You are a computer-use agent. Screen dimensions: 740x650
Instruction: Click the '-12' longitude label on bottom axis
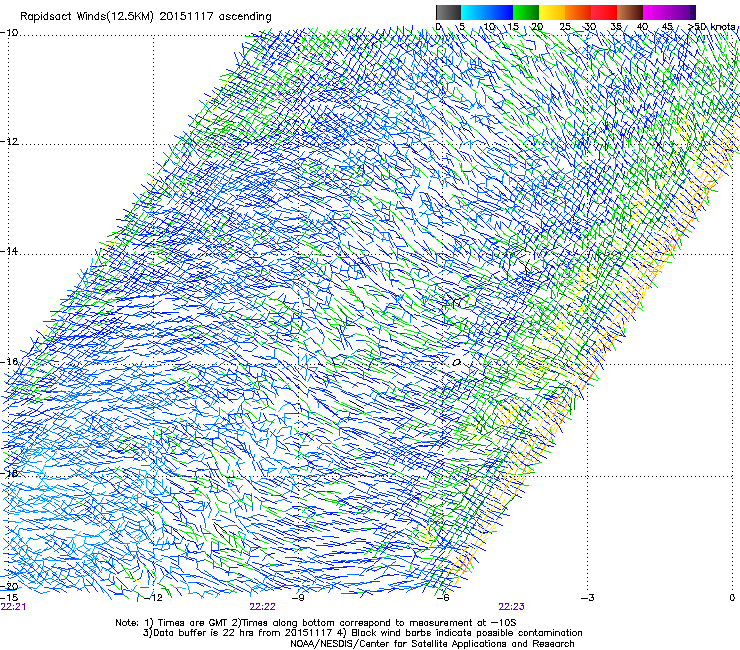153,598
